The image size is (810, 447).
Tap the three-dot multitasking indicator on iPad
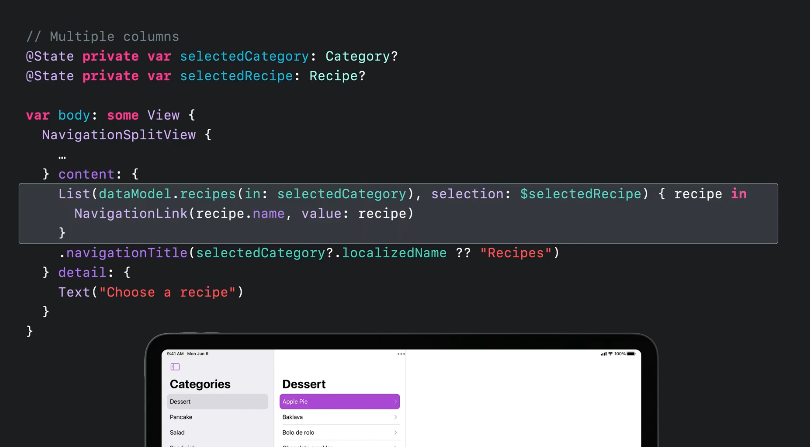pyautogui.click(x=401, y=354)
